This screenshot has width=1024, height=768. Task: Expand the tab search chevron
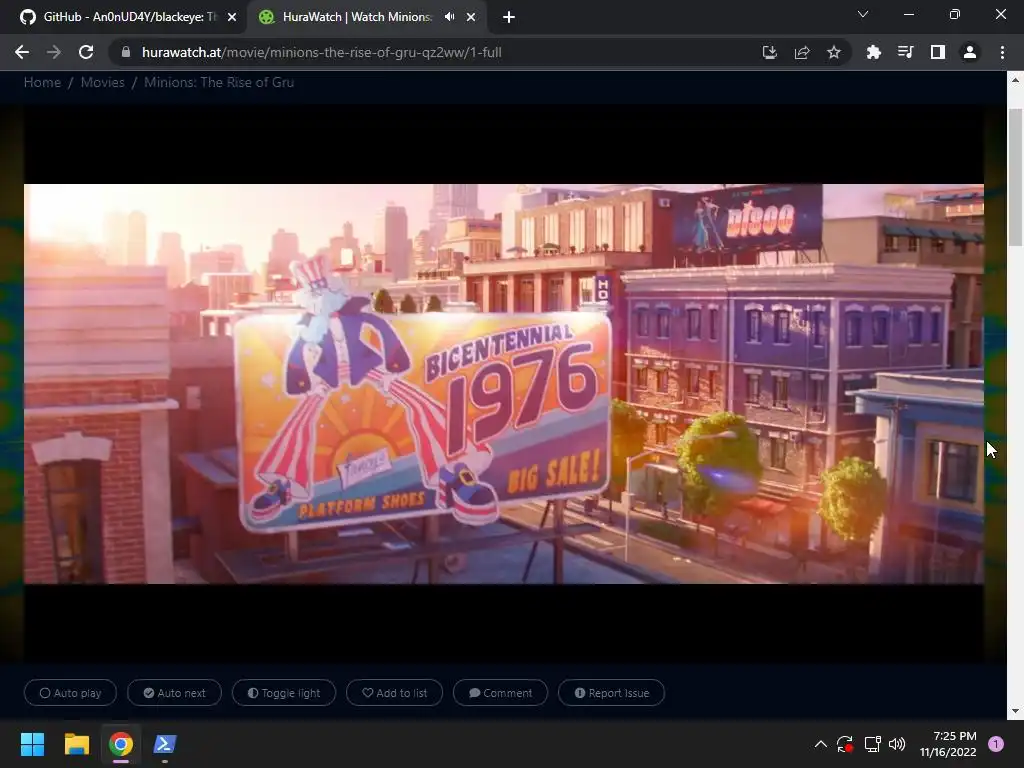863,14
